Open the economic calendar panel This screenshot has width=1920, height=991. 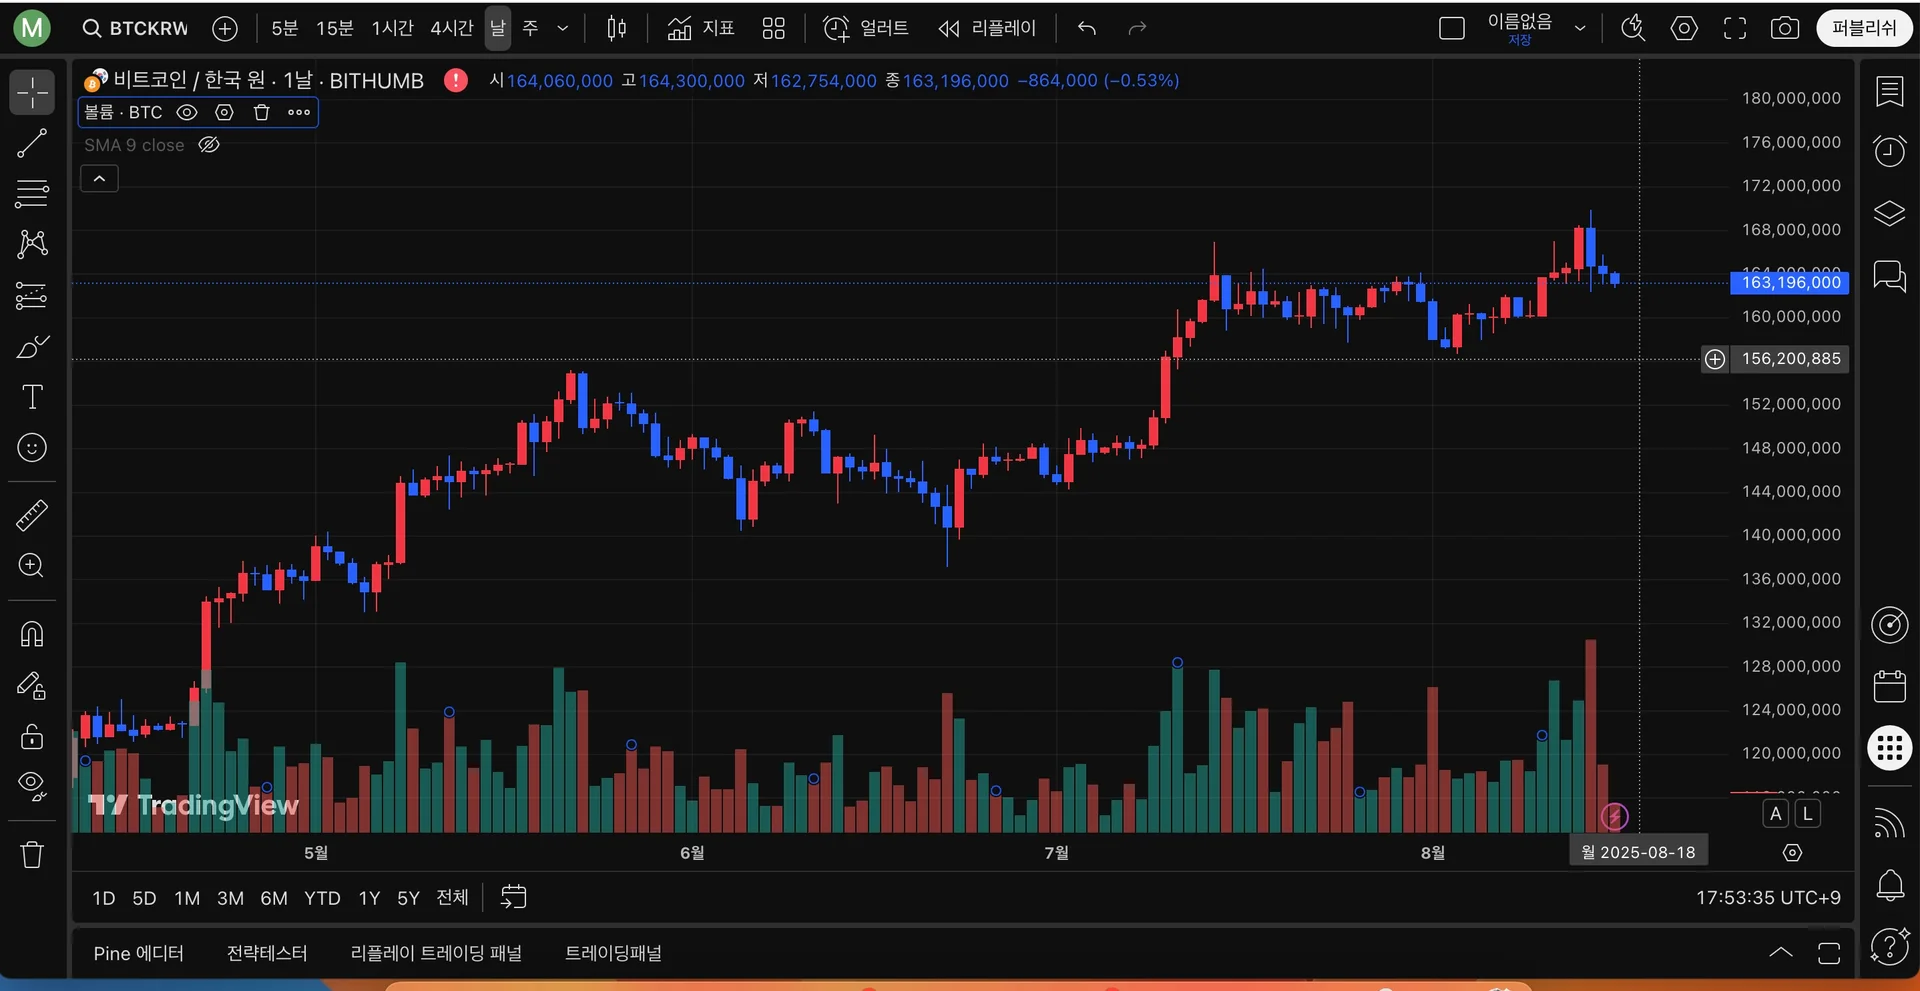coord(1889,686)
